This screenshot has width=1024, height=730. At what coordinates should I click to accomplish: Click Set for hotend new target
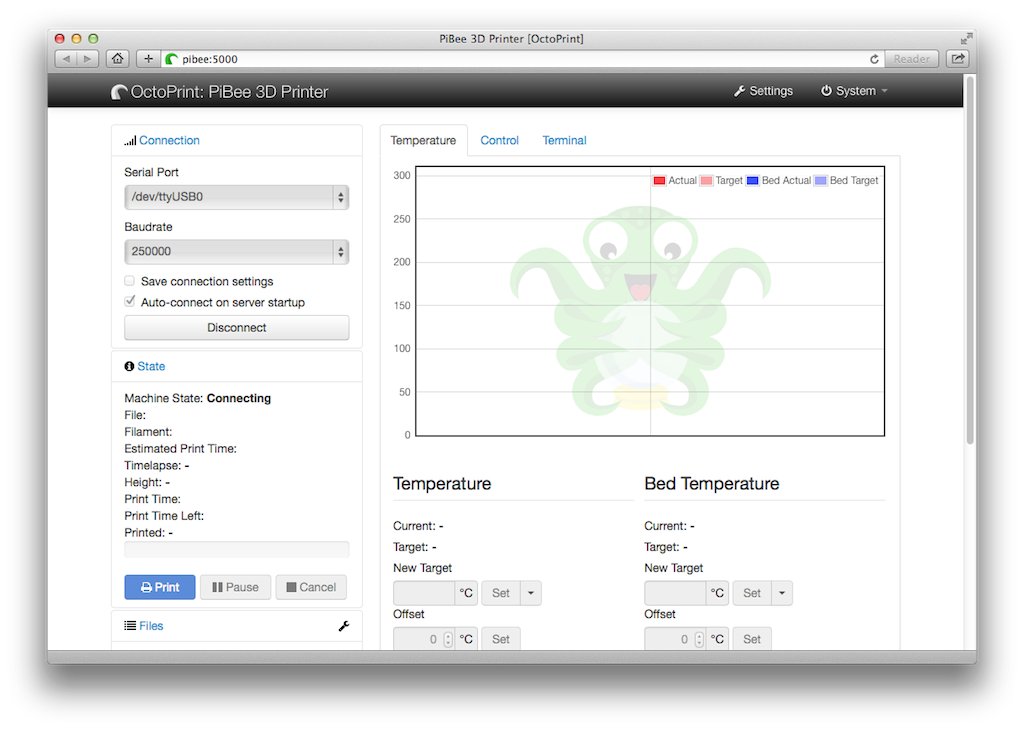coord(501,593)
